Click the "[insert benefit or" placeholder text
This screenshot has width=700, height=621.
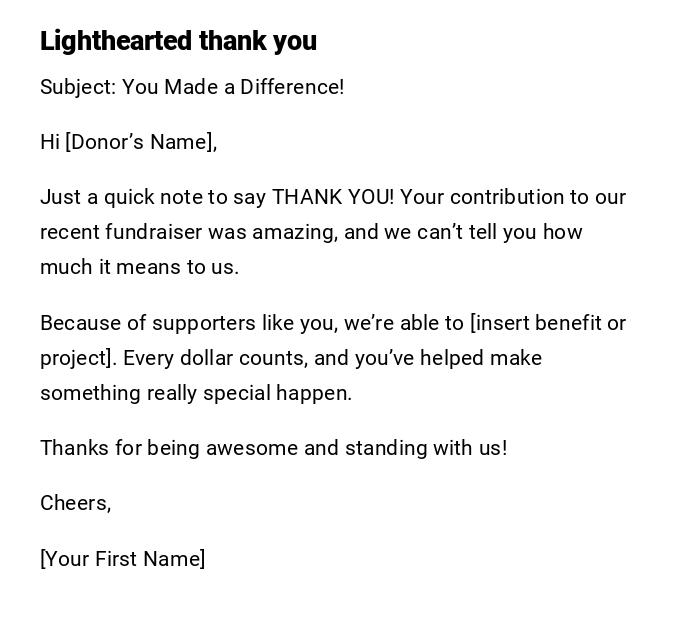click(x=548, y=323)
